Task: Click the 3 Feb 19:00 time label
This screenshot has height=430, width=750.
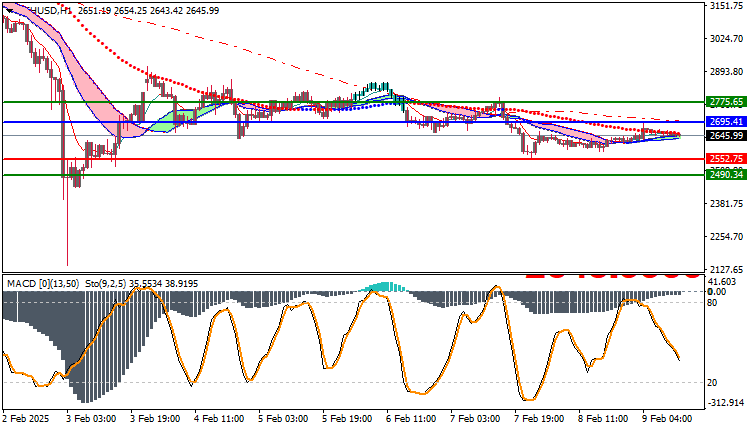Action: [155, 419]
